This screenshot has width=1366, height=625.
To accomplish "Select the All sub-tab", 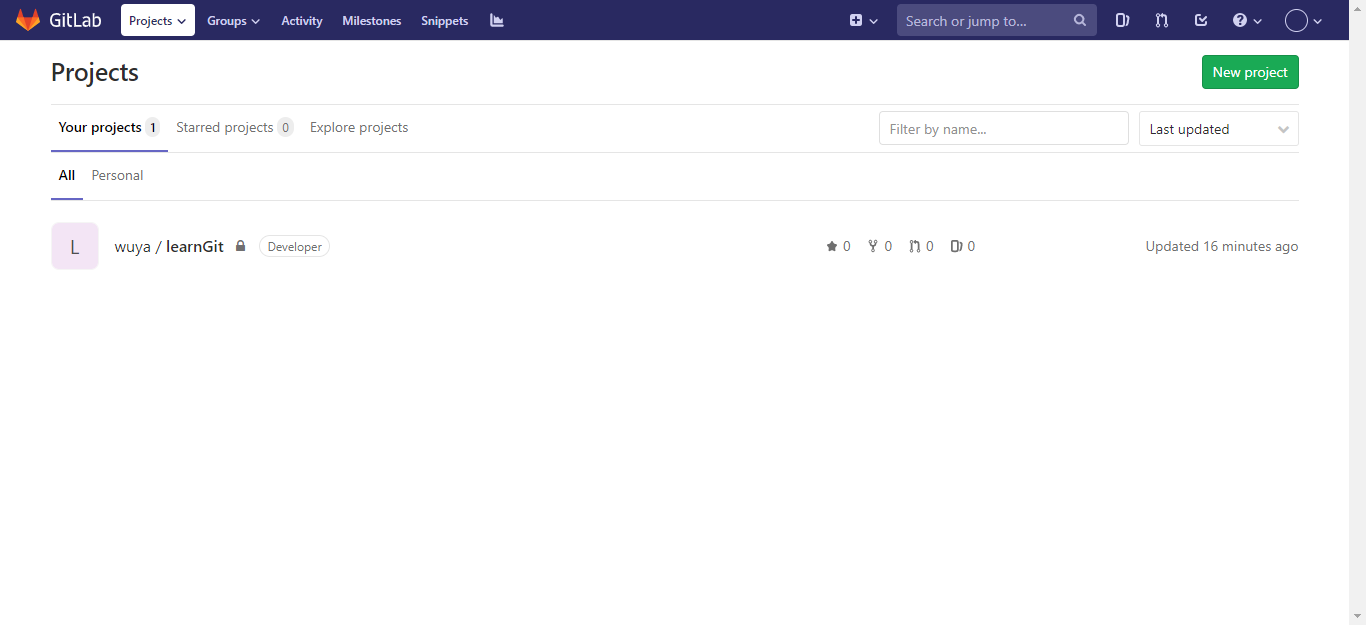I will coord(67,175).
